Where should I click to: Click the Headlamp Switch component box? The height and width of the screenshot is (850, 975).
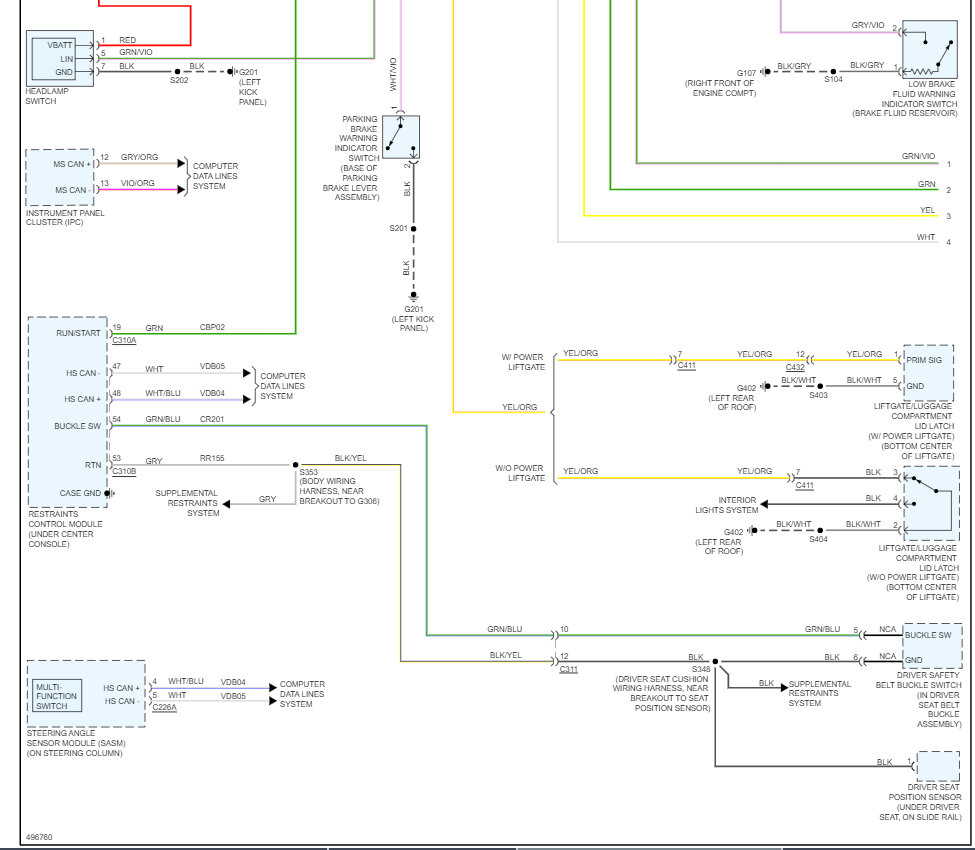click(x=60, y=58)
